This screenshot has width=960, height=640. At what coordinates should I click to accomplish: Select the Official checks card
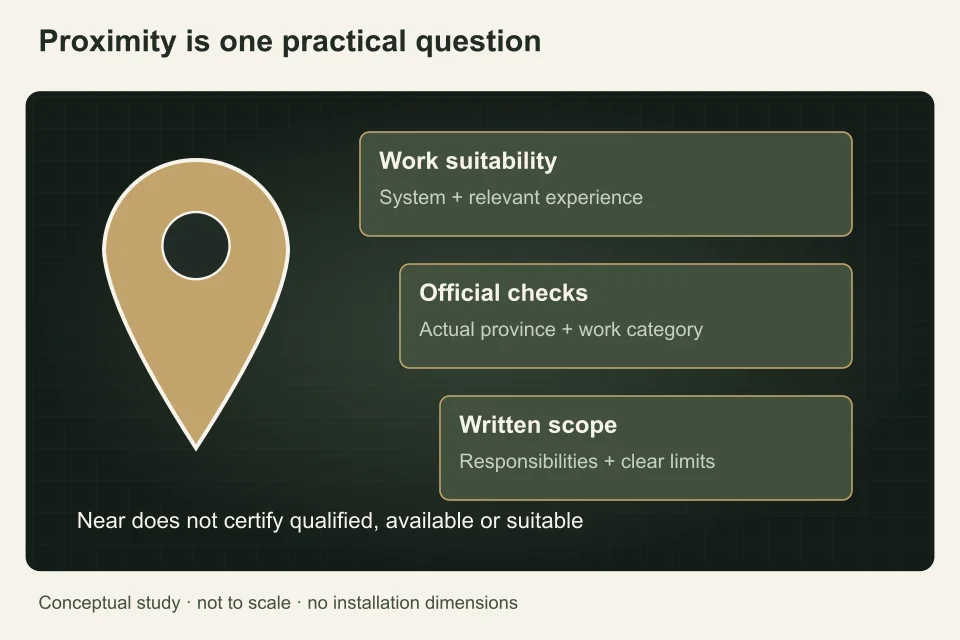pyautogui.click(x=626, y=316)
